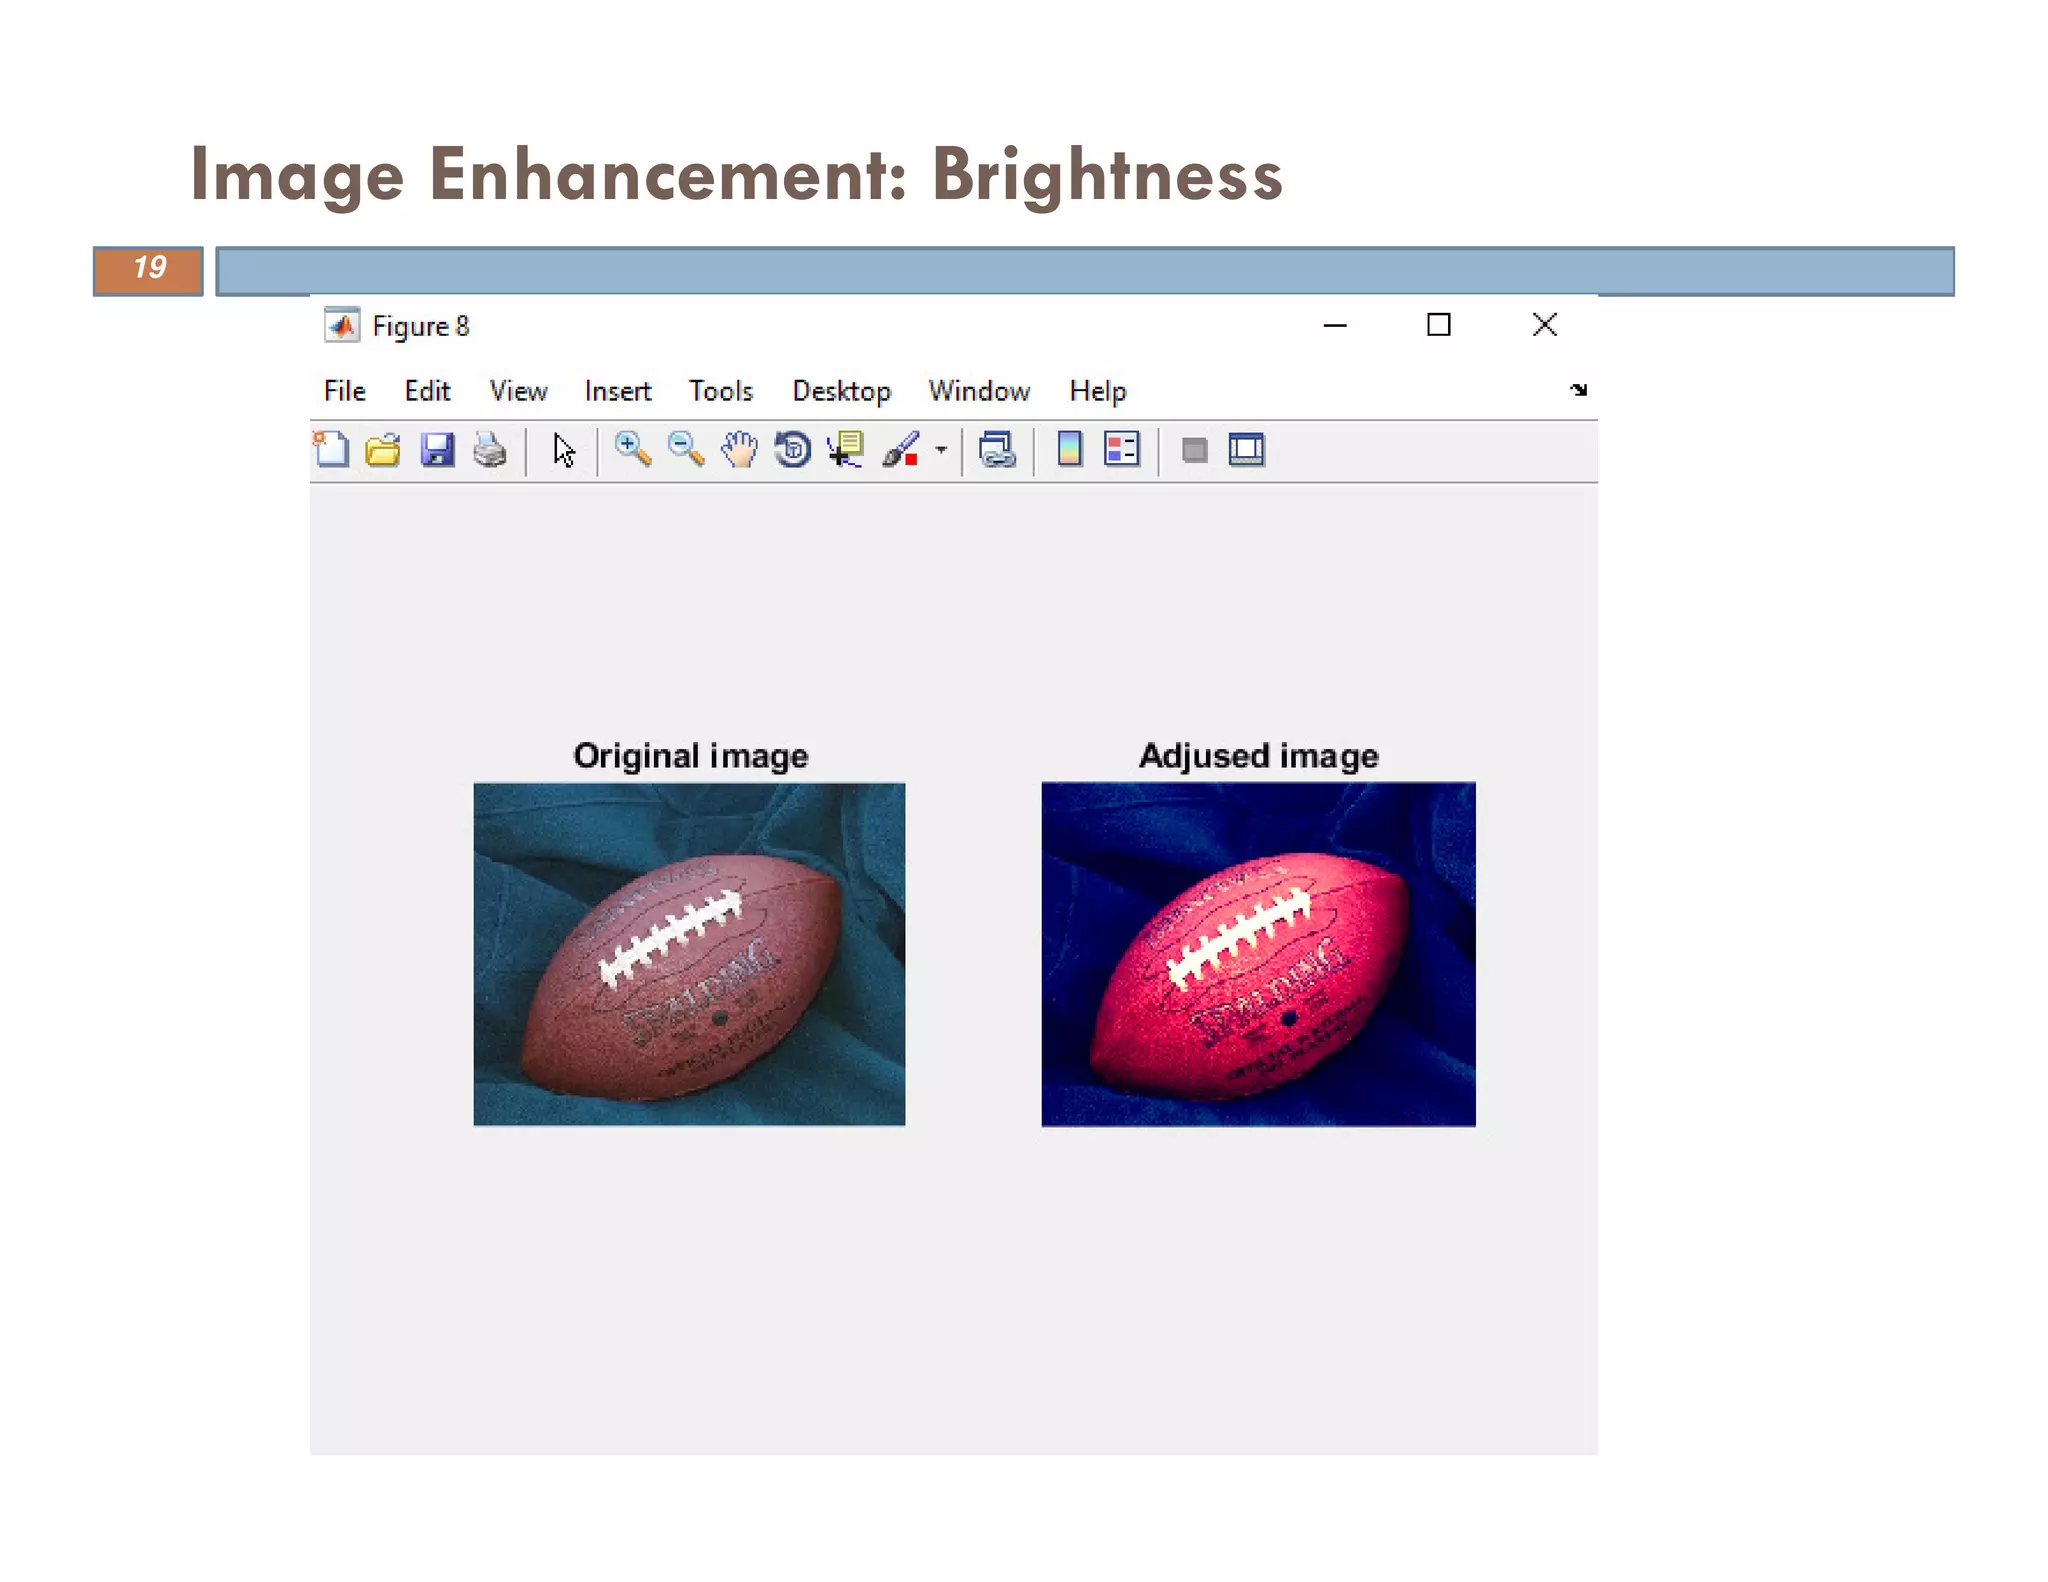Viewport: 2048px width, 1582px height.
Task: Click the Link Plot toolbar icon
Action: pyautogui.click(x=997, y=450)
